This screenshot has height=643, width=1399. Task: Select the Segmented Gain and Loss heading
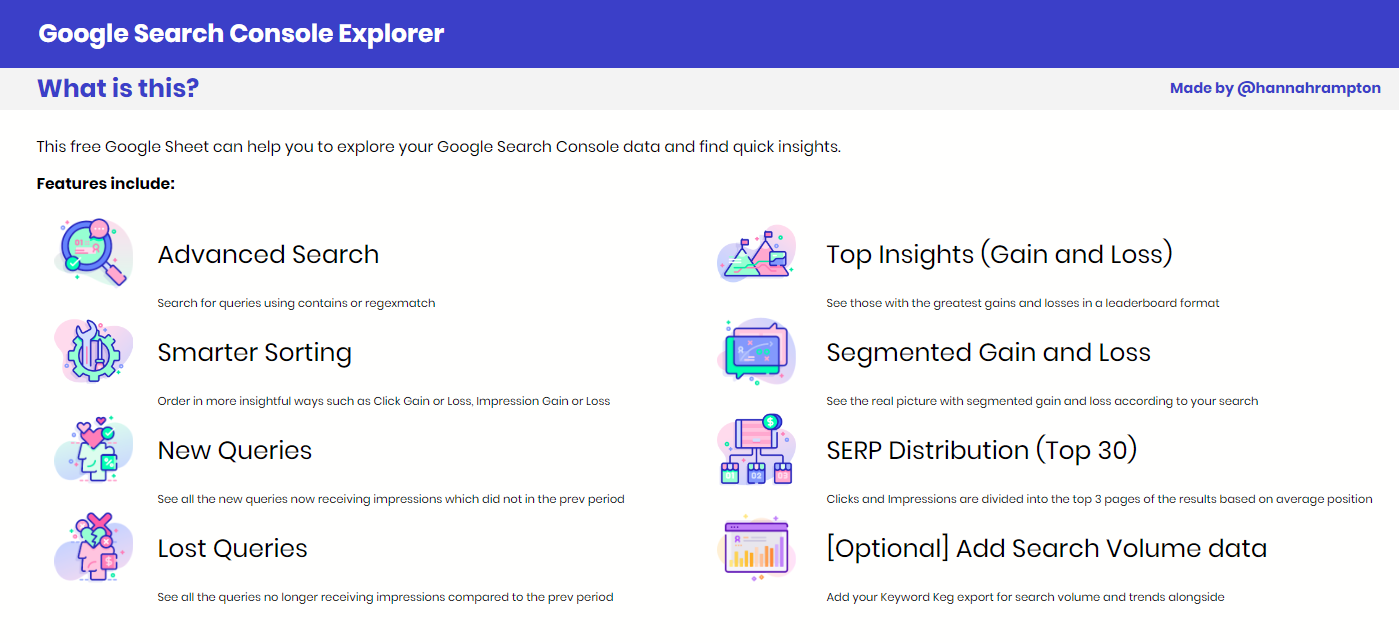[x=988, y=352]
